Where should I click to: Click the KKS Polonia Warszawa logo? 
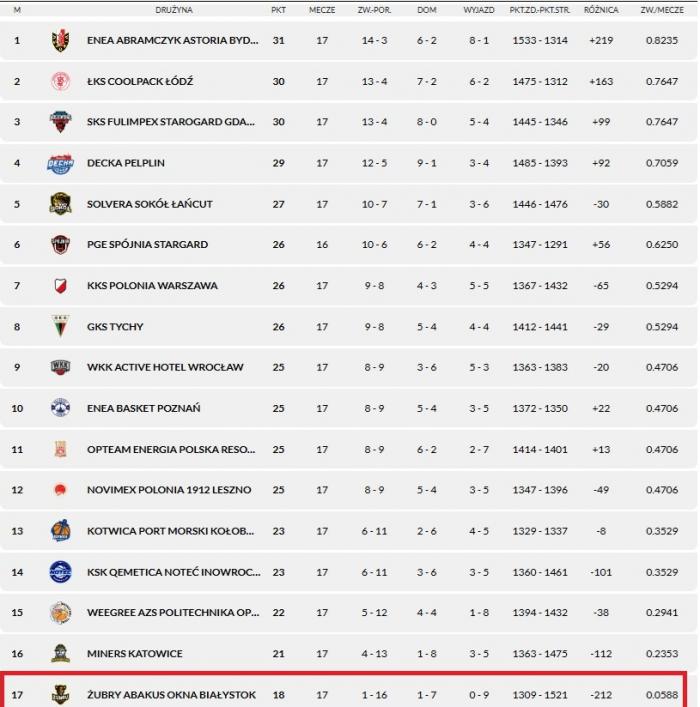(61, 286)
